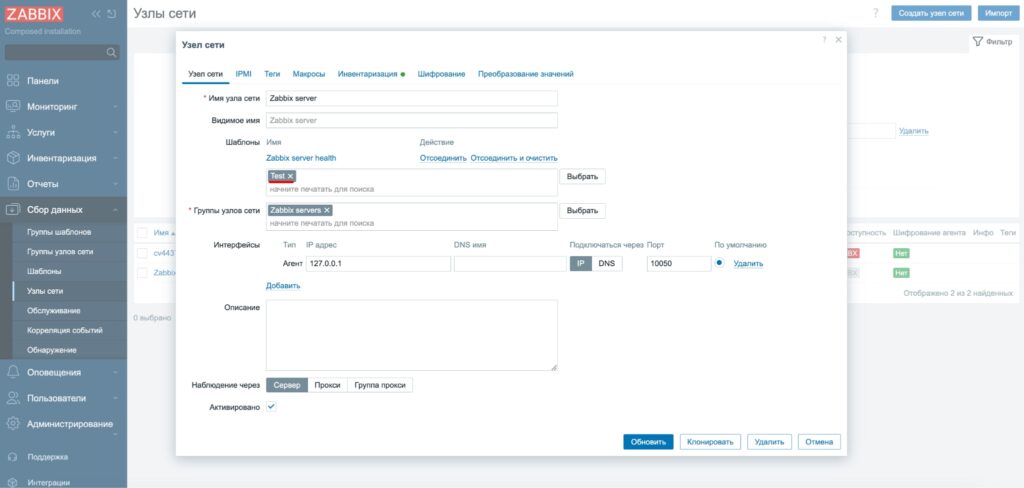Select the default interface radio button
The image size is (1024, 488).
719,264
